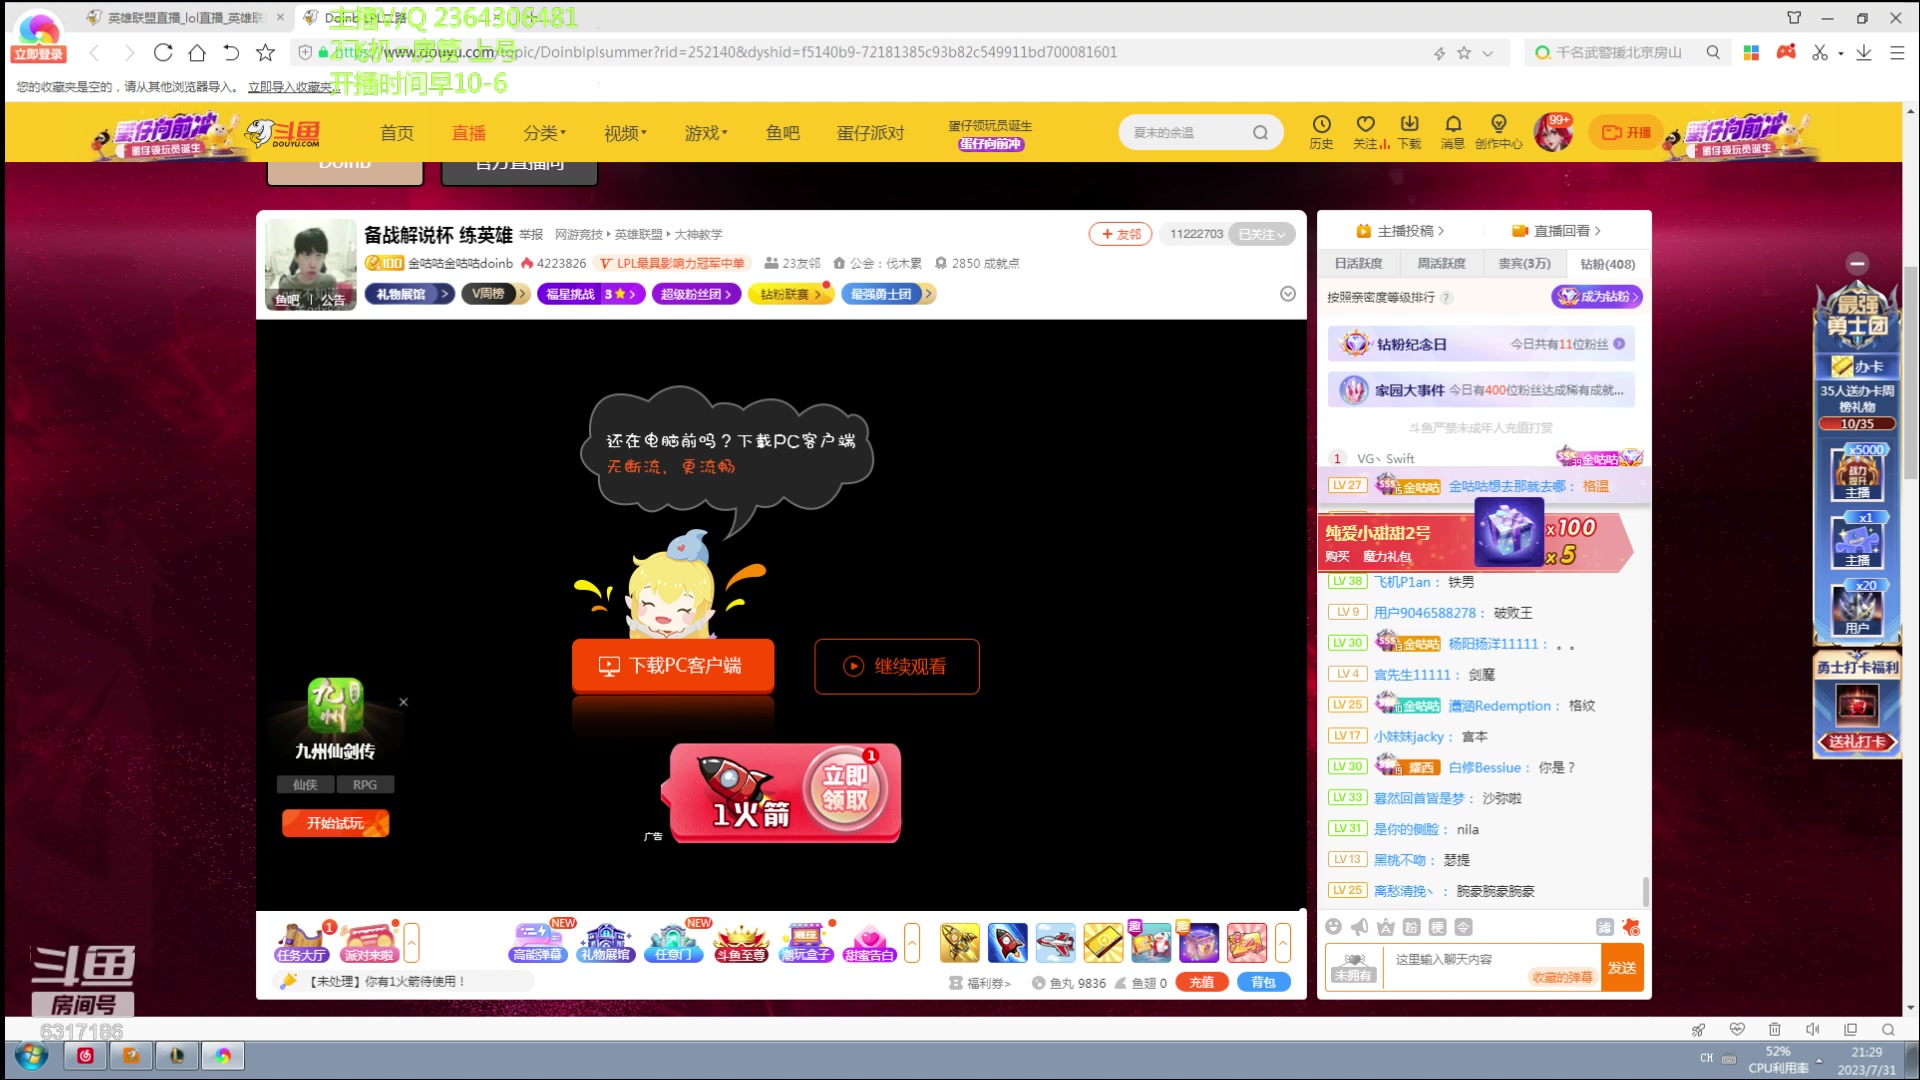Select the red rocket gift on blue background
The height and width of the screenshot is (1080, 1920).
pos(1007,943)
